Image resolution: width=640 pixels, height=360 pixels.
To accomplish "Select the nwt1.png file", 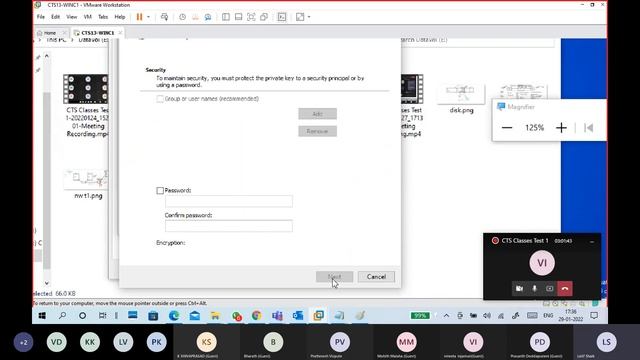I will click(x=88, y=184).
